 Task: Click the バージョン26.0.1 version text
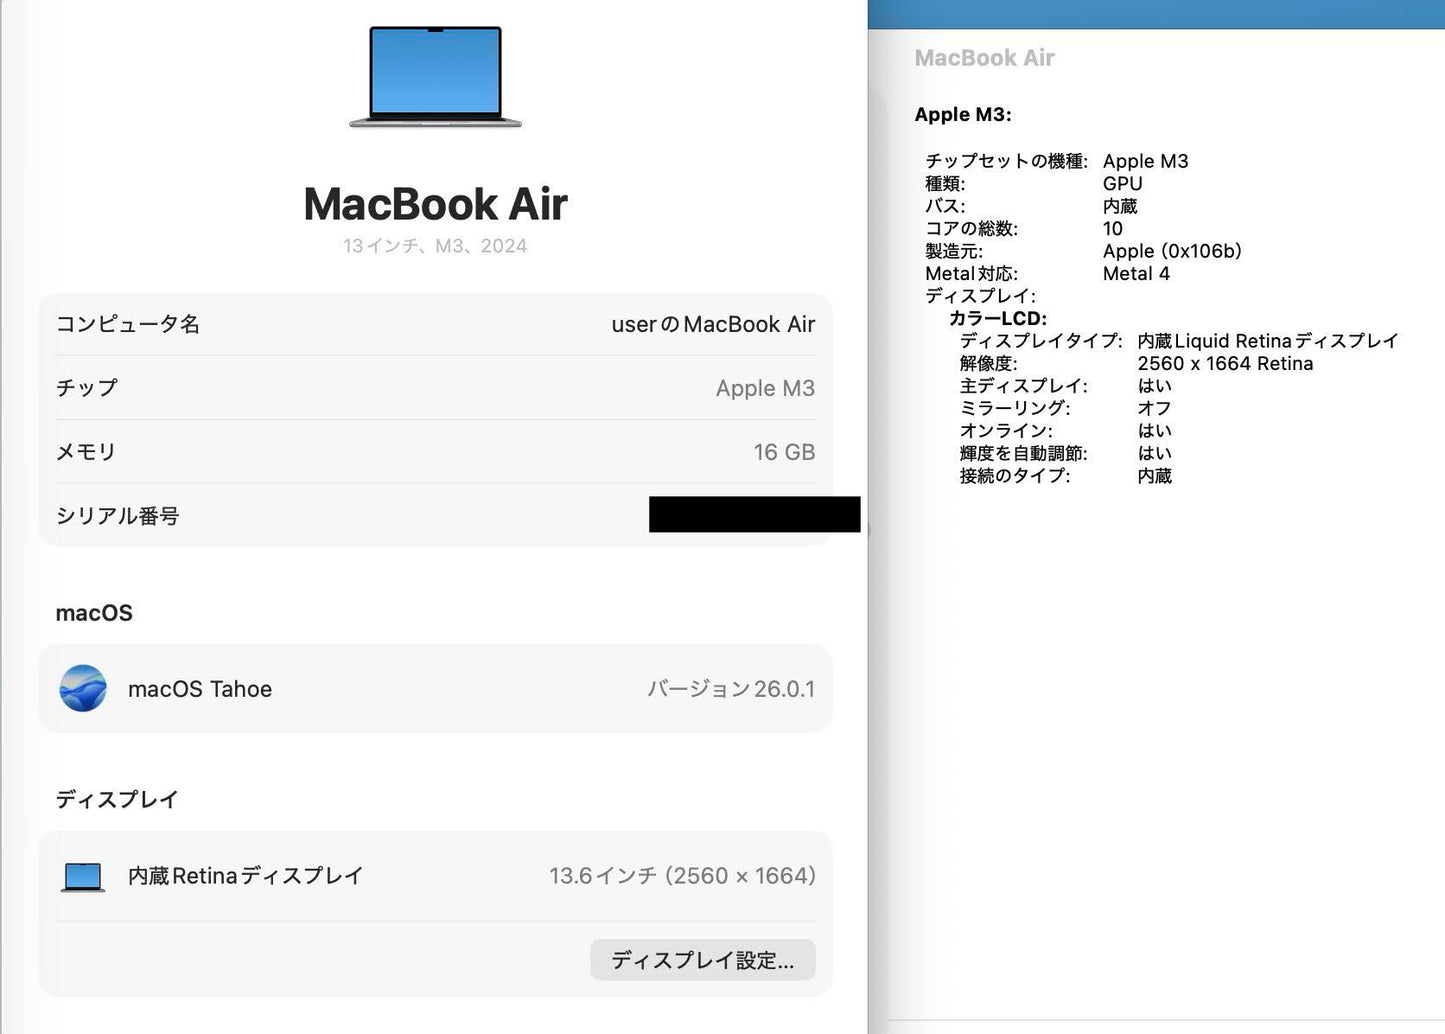(x=732, y=688)
